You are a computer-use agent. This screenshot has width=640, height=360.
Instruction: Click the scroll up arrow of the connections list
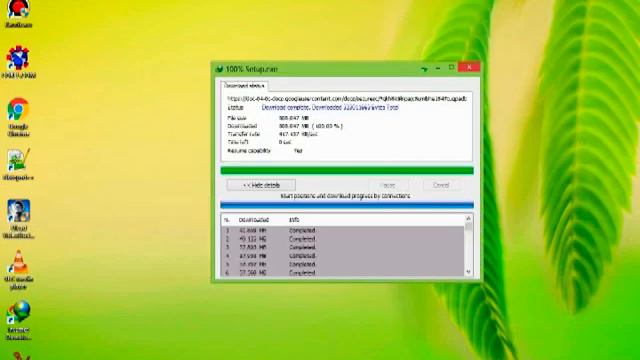468,219
